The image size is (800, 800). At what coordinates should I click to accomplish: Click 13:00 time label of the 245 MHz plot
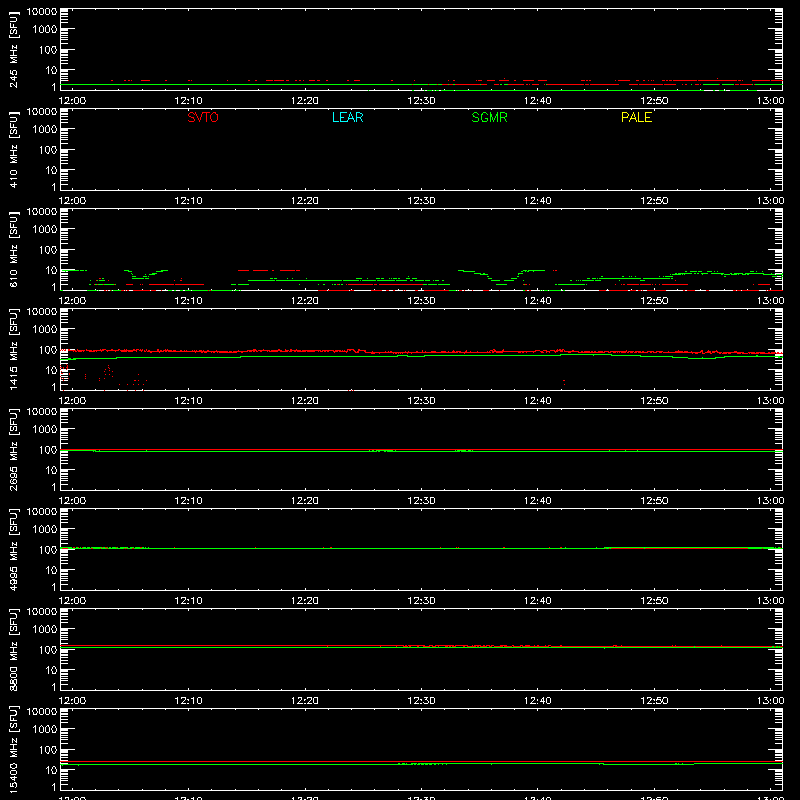770,101
